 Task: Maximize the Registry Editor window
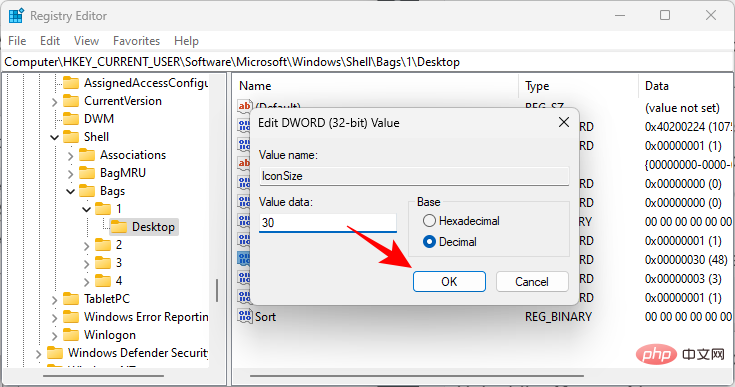point(665,15)
